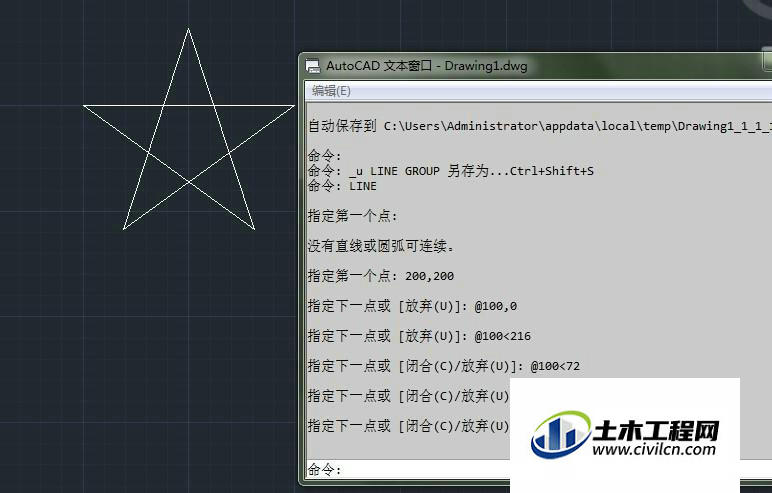772x493 pixels.
Task: Click the history line ending in '@100,0'
Action: pyautogui.click(x=412, y=306)
